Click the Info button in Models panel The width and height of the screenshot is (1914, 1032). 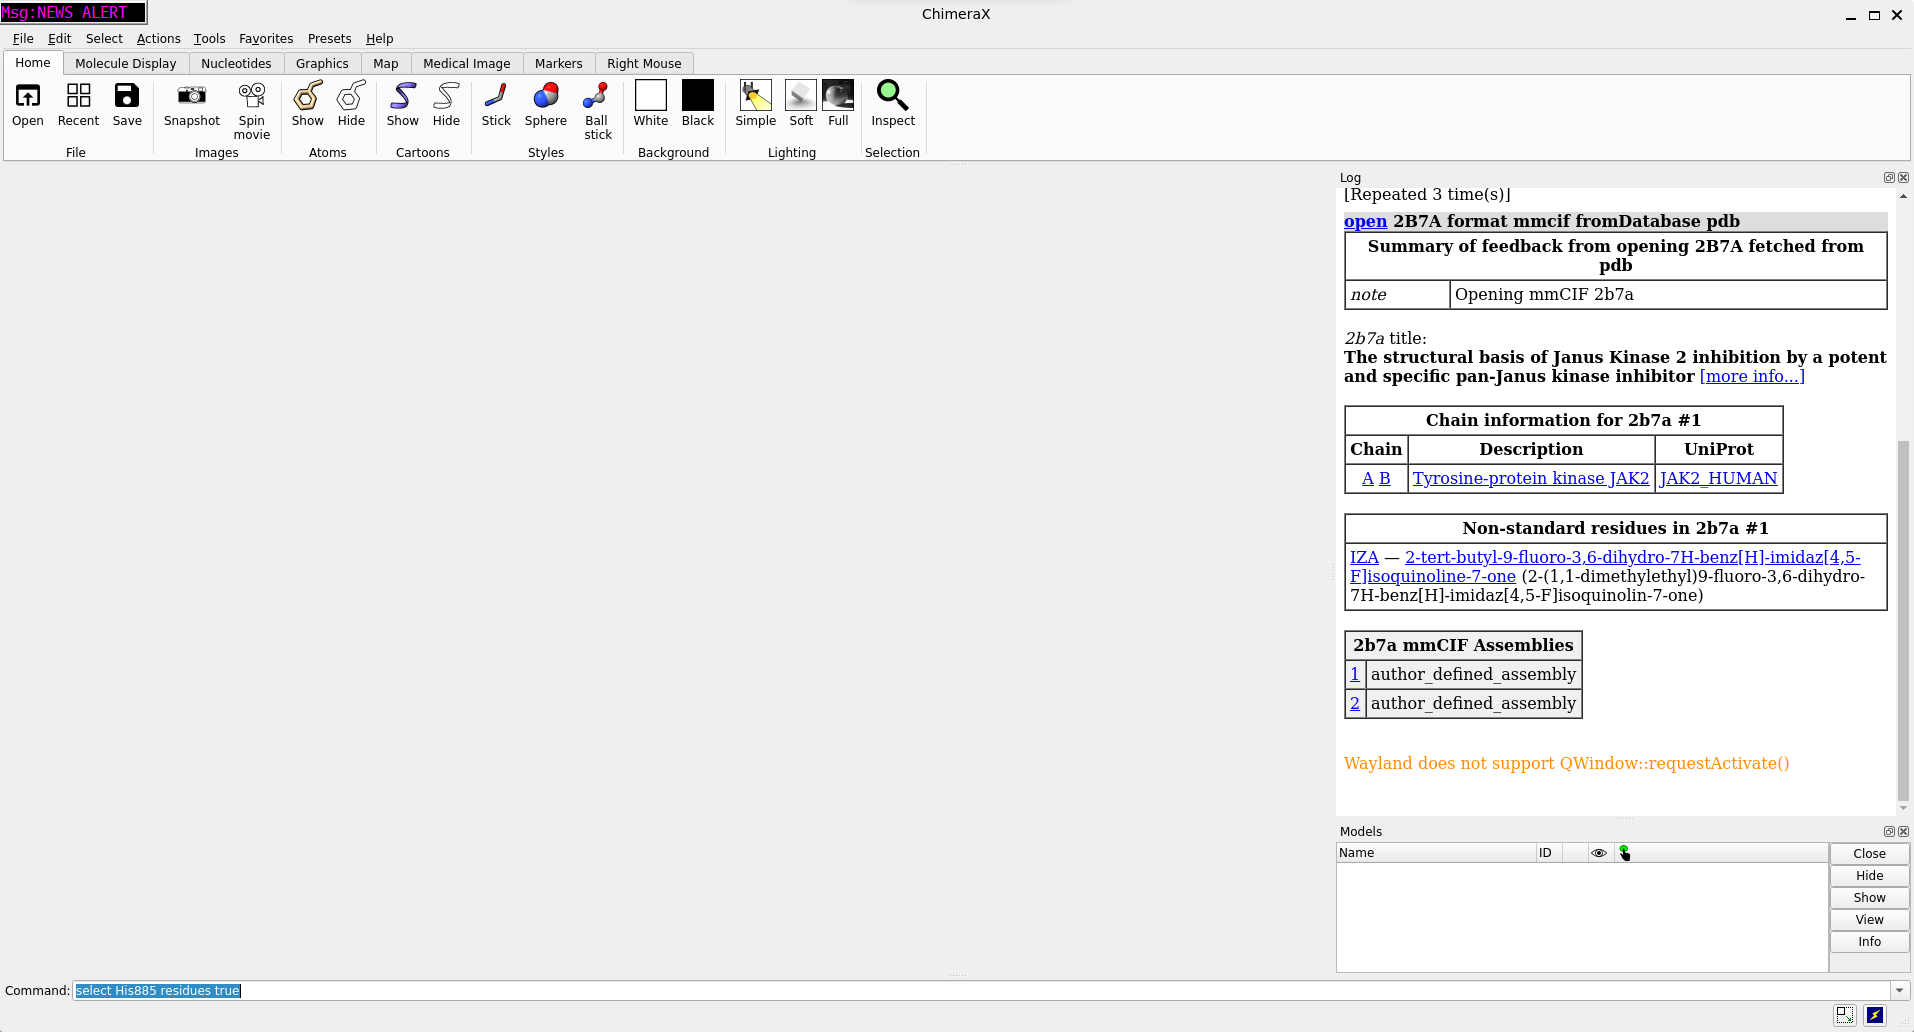pos(1868,941)
